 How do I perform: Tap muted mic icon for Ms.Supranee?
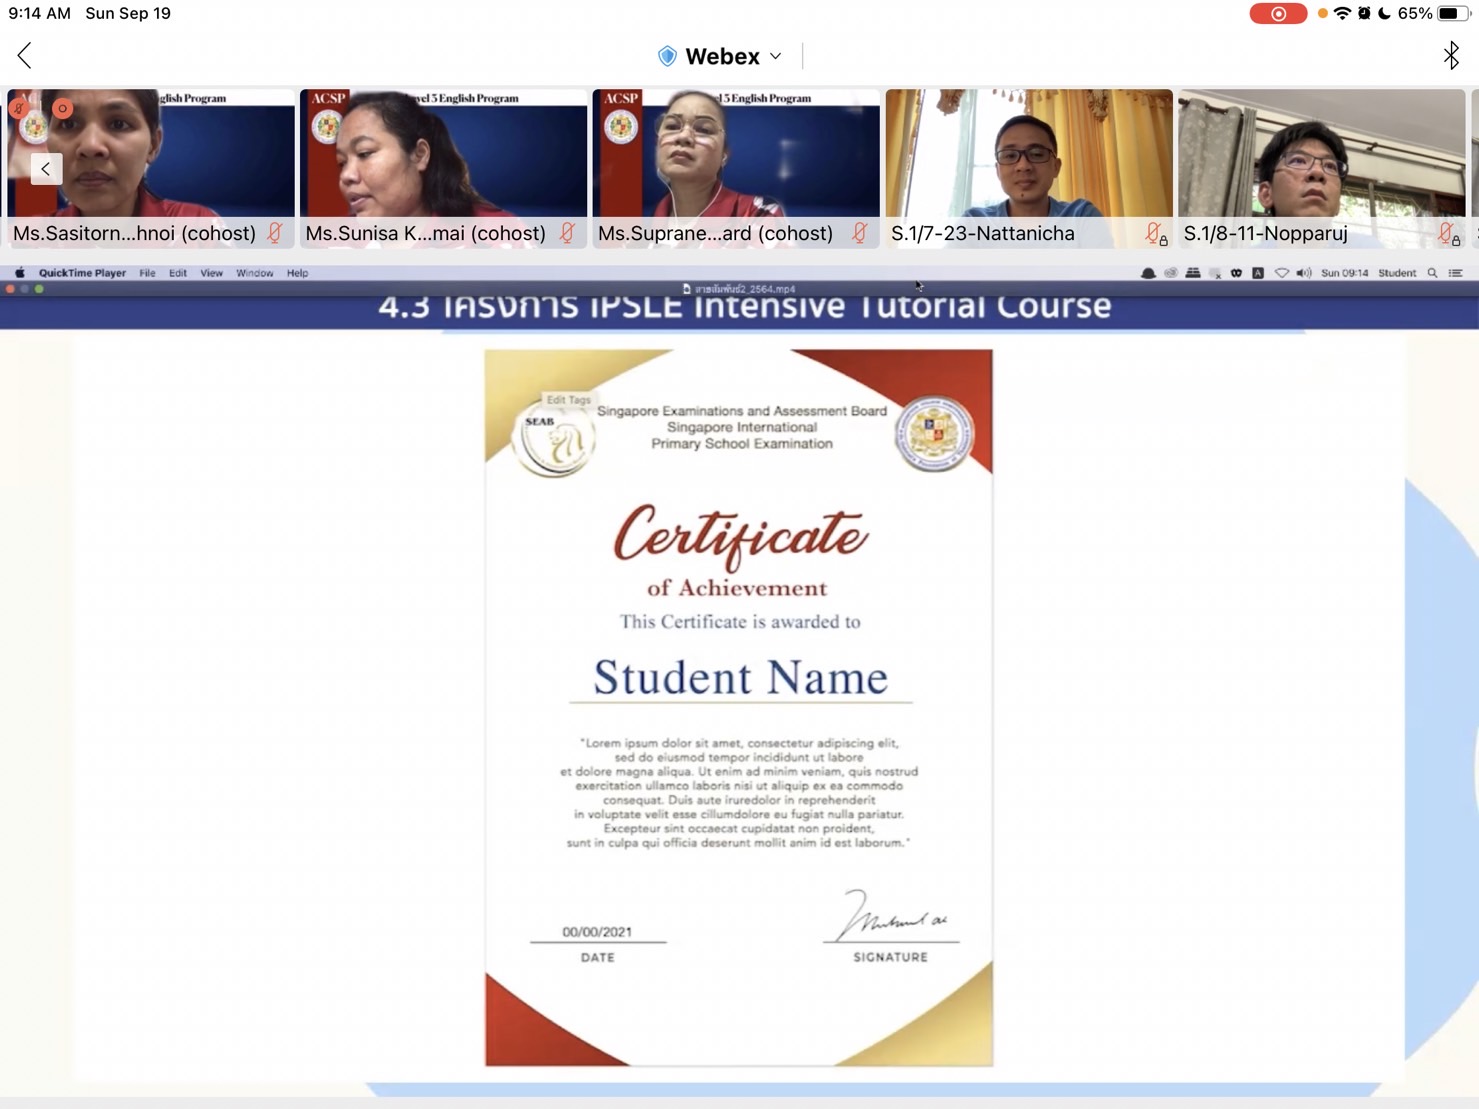click(860, 233)
